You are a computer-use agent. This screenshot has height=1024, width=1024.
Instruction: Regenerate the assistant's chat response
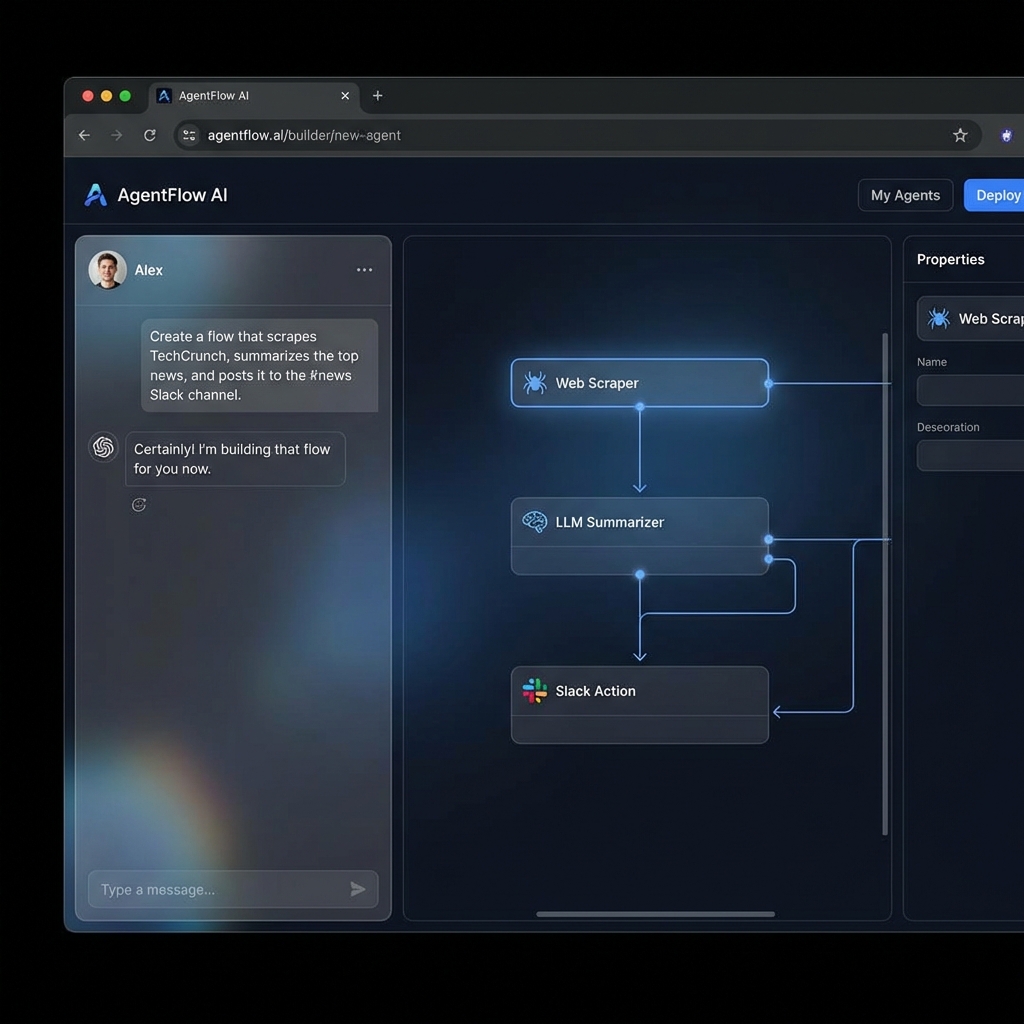click(139, 504)
